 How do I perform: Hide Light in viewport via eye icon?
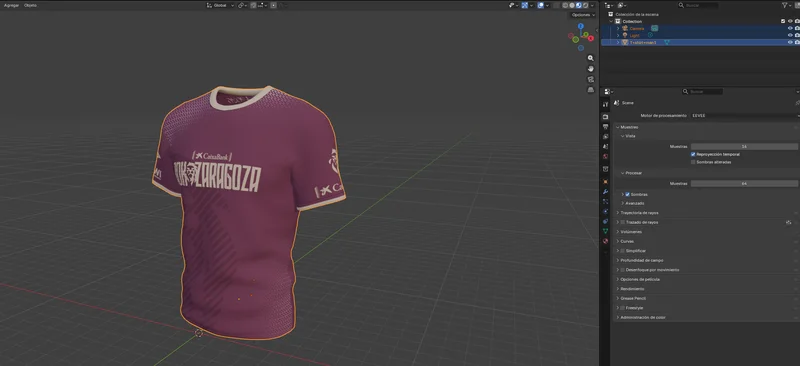tap(790, 35)
